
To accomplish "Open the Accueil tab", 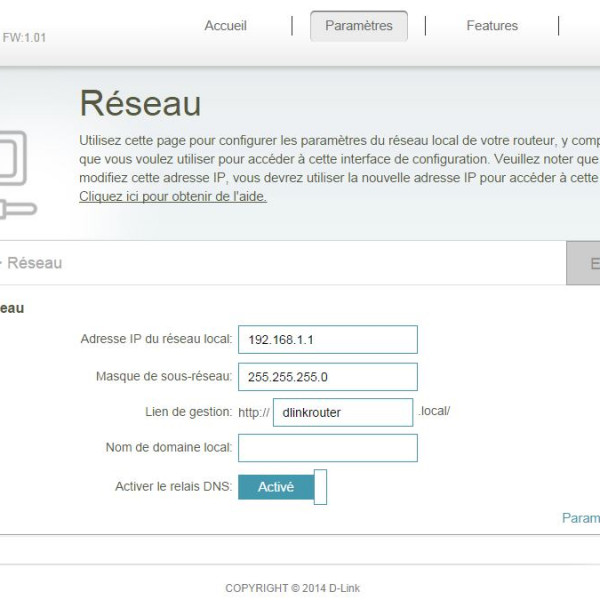I will tap(225, 26).
